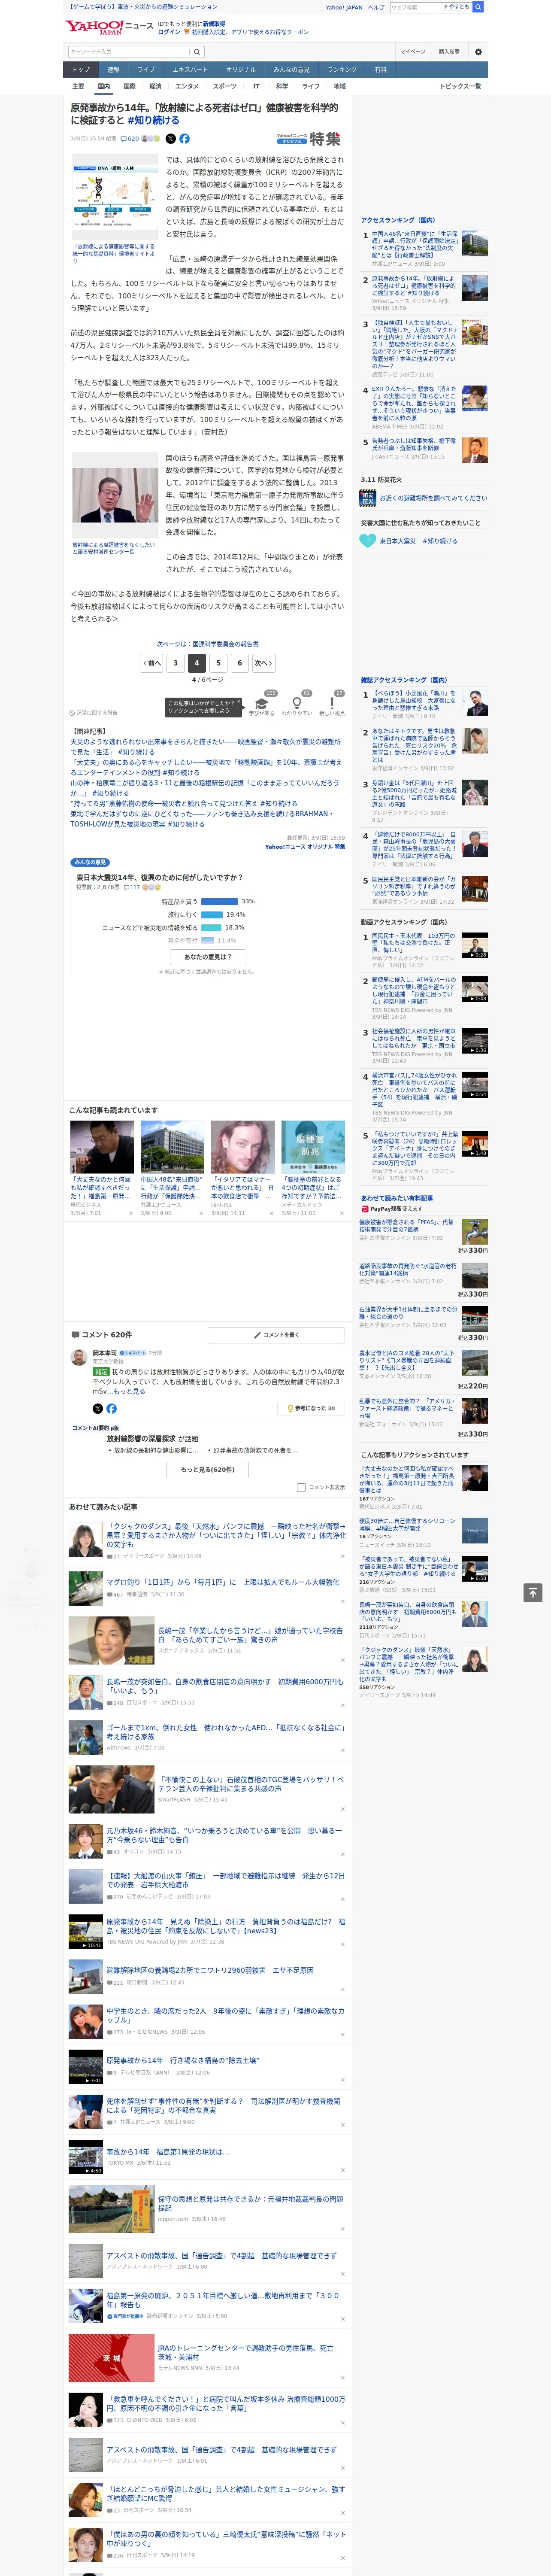Share comment on Facebook icon
This screenshot has width=551, height=2576.
tap(111, 1408)
